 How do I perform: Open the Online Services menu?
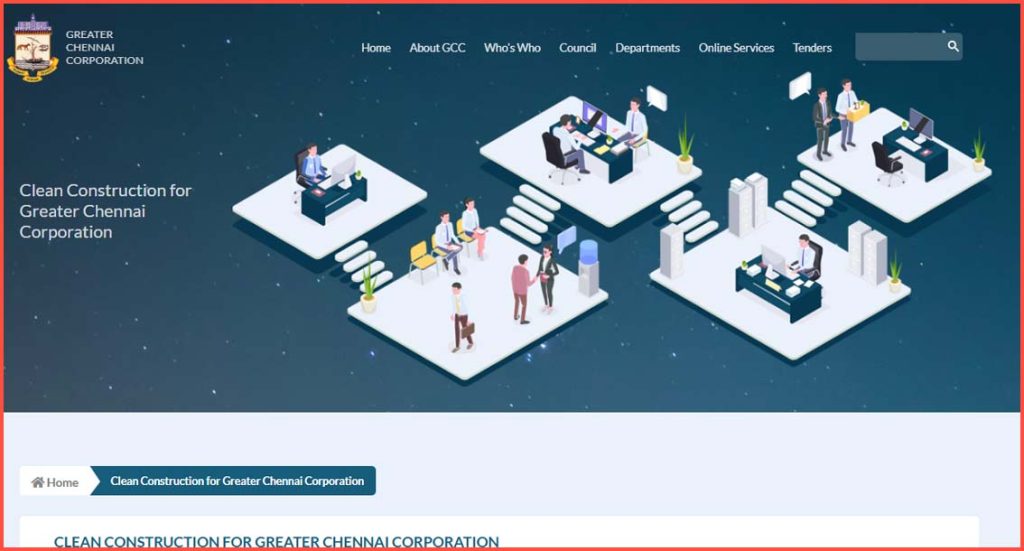pos(736,48)
